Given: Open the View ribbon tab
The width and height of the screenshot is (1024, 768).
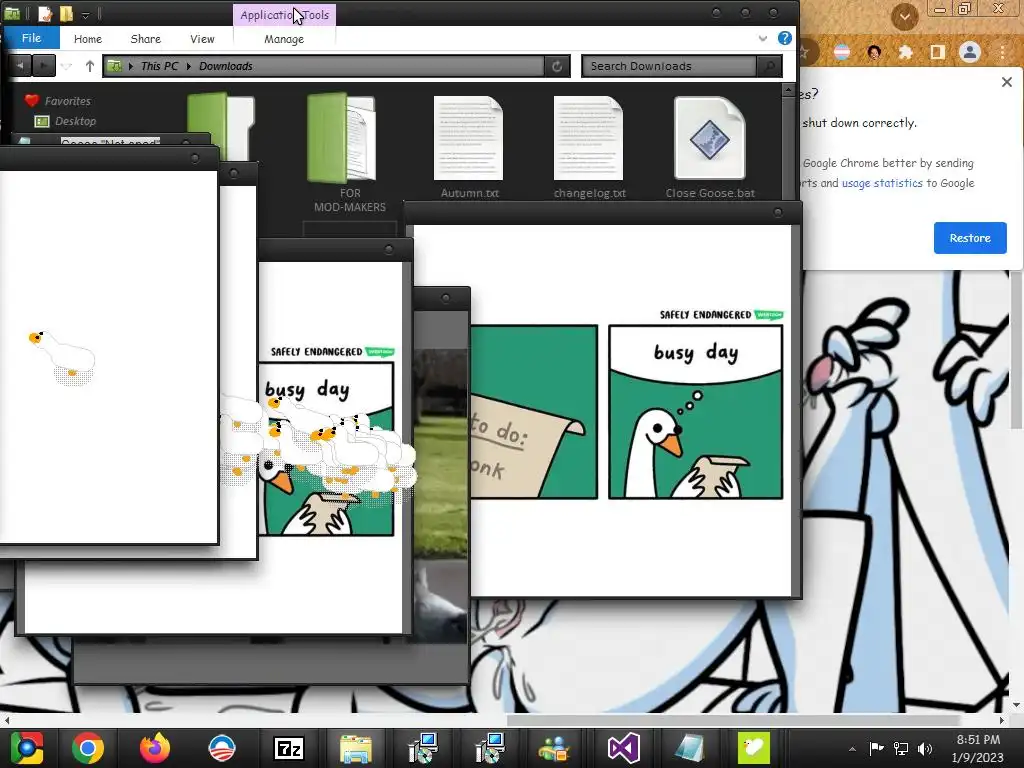Looking at the screenshot, I should point(202,39).
